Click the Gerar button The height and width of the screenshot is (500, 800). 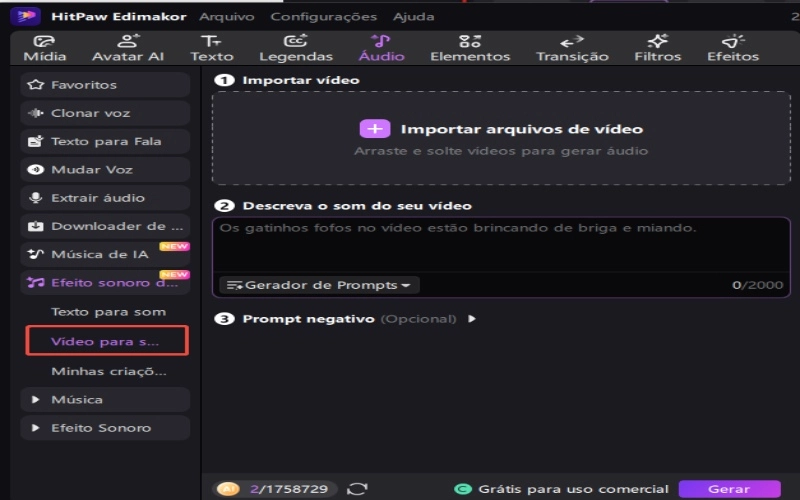coord(729,489)
